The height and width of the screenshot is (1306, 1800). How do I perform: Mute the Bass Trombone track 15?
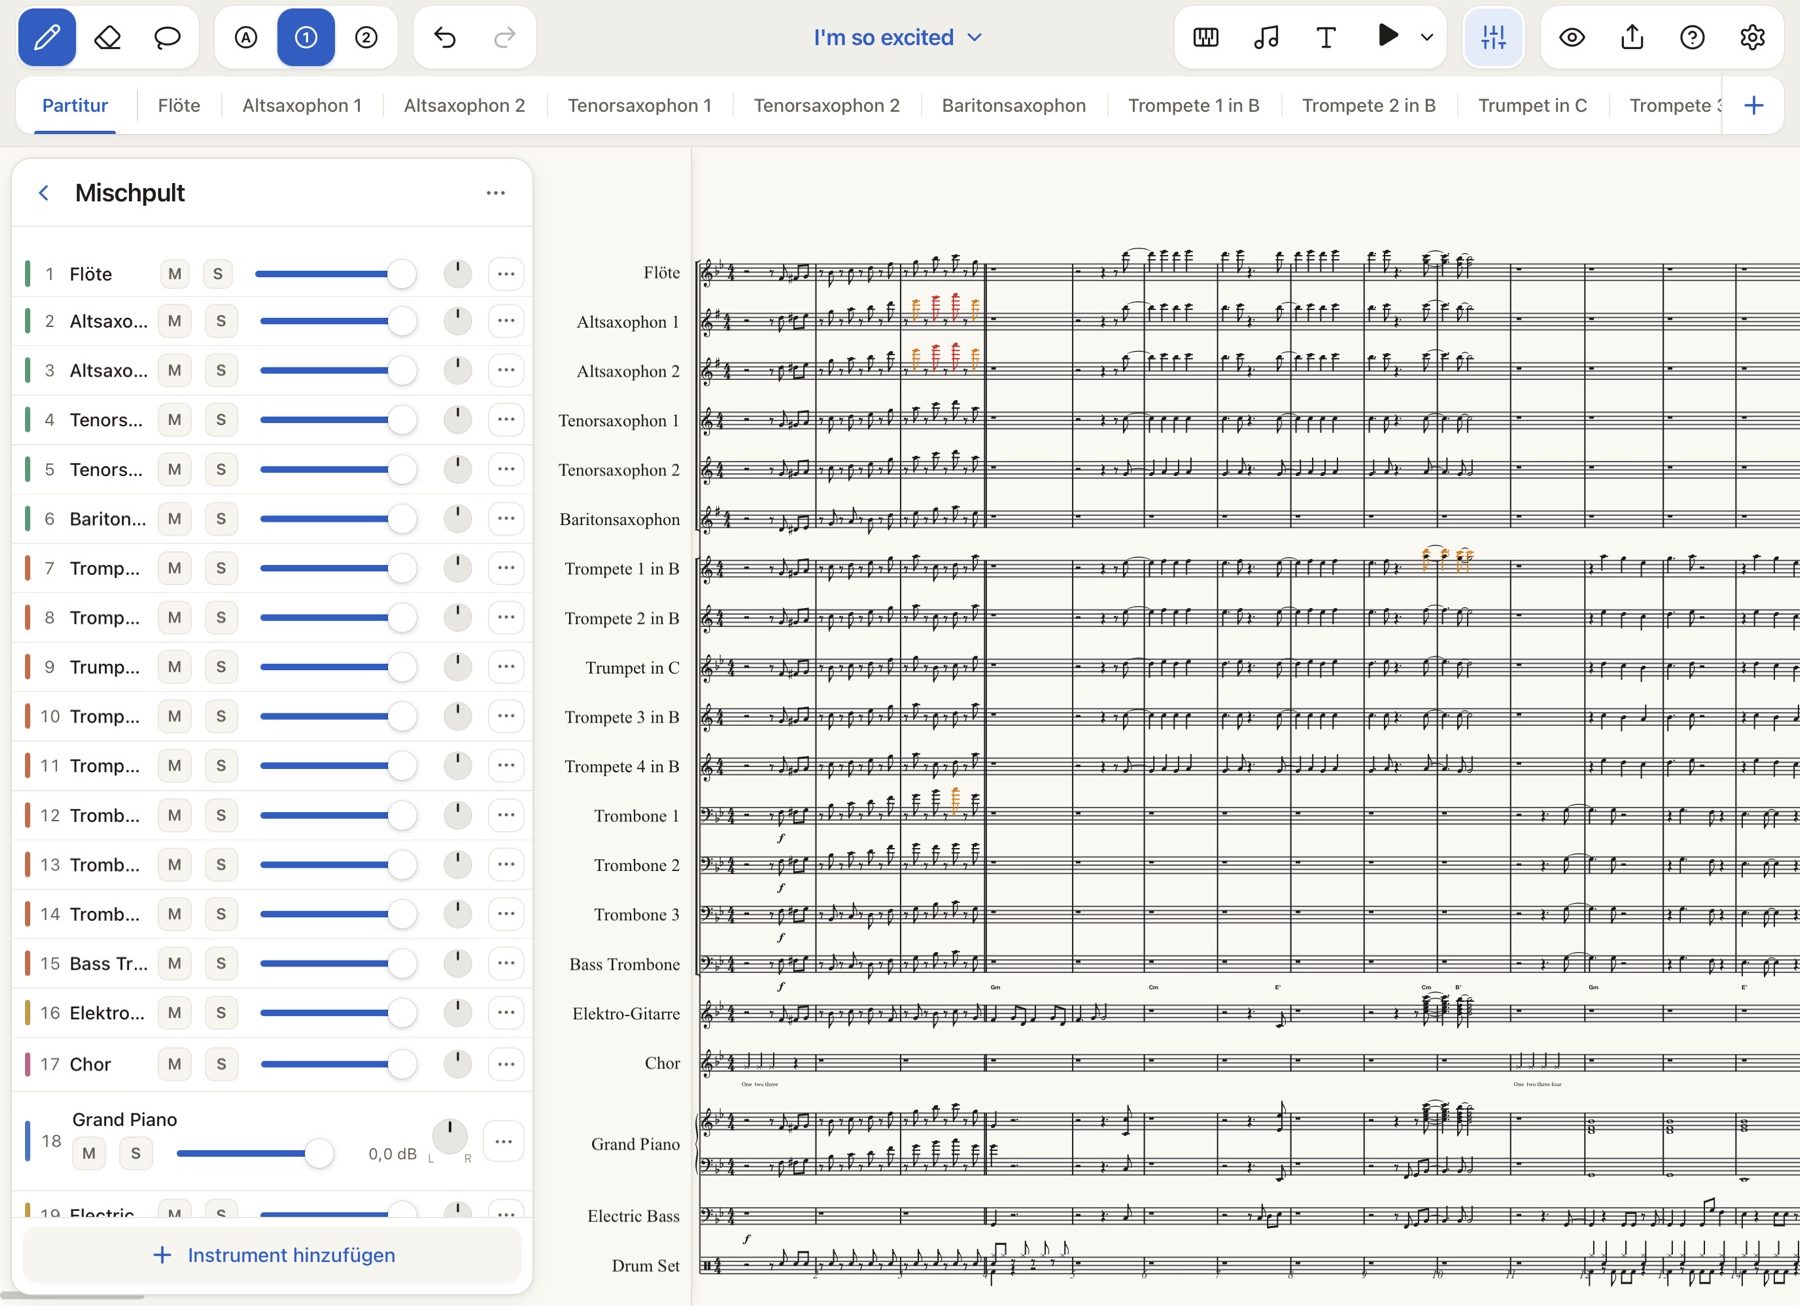coord(175,963)
